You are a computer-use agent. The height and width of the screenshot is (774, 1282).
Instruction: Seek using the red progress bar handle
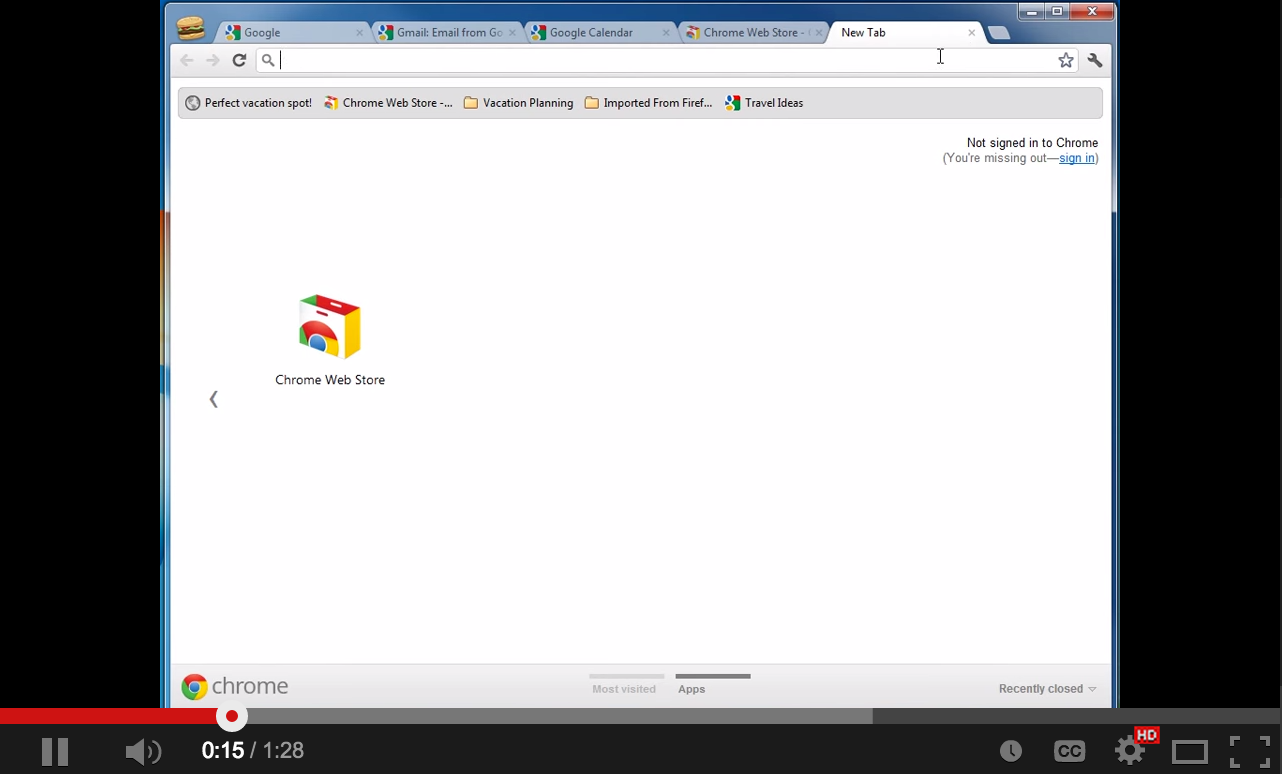pyautogui.click(x=232, y=716)
